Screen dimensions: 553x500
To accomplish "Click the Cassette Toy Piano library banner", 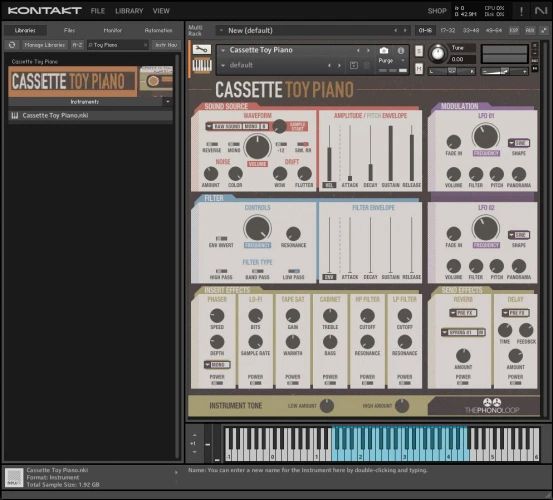I will (91, 81).
